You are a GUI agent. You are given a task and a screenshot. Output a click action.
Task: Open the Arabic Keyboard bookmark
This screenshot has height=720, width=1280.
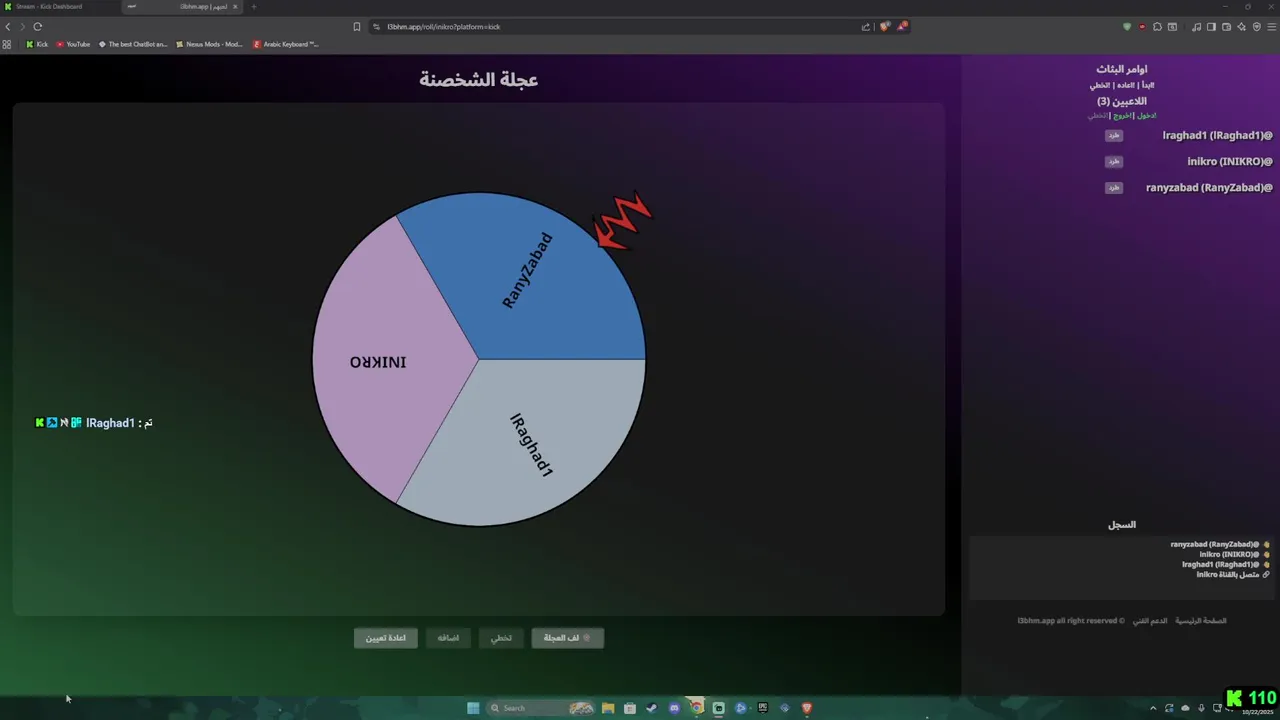286,44
